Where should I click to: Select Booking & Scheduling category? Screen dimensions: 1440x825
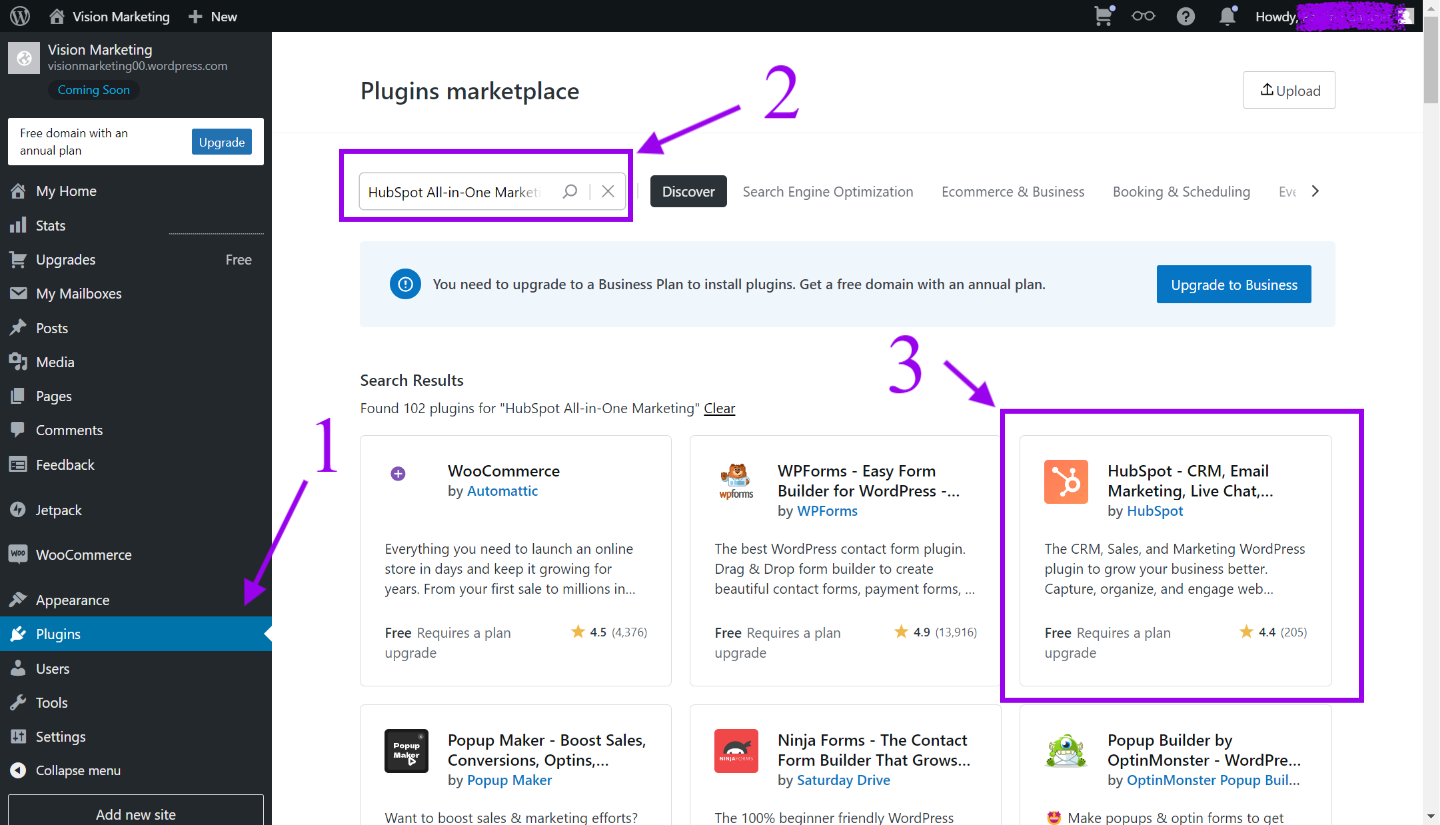1181,191
